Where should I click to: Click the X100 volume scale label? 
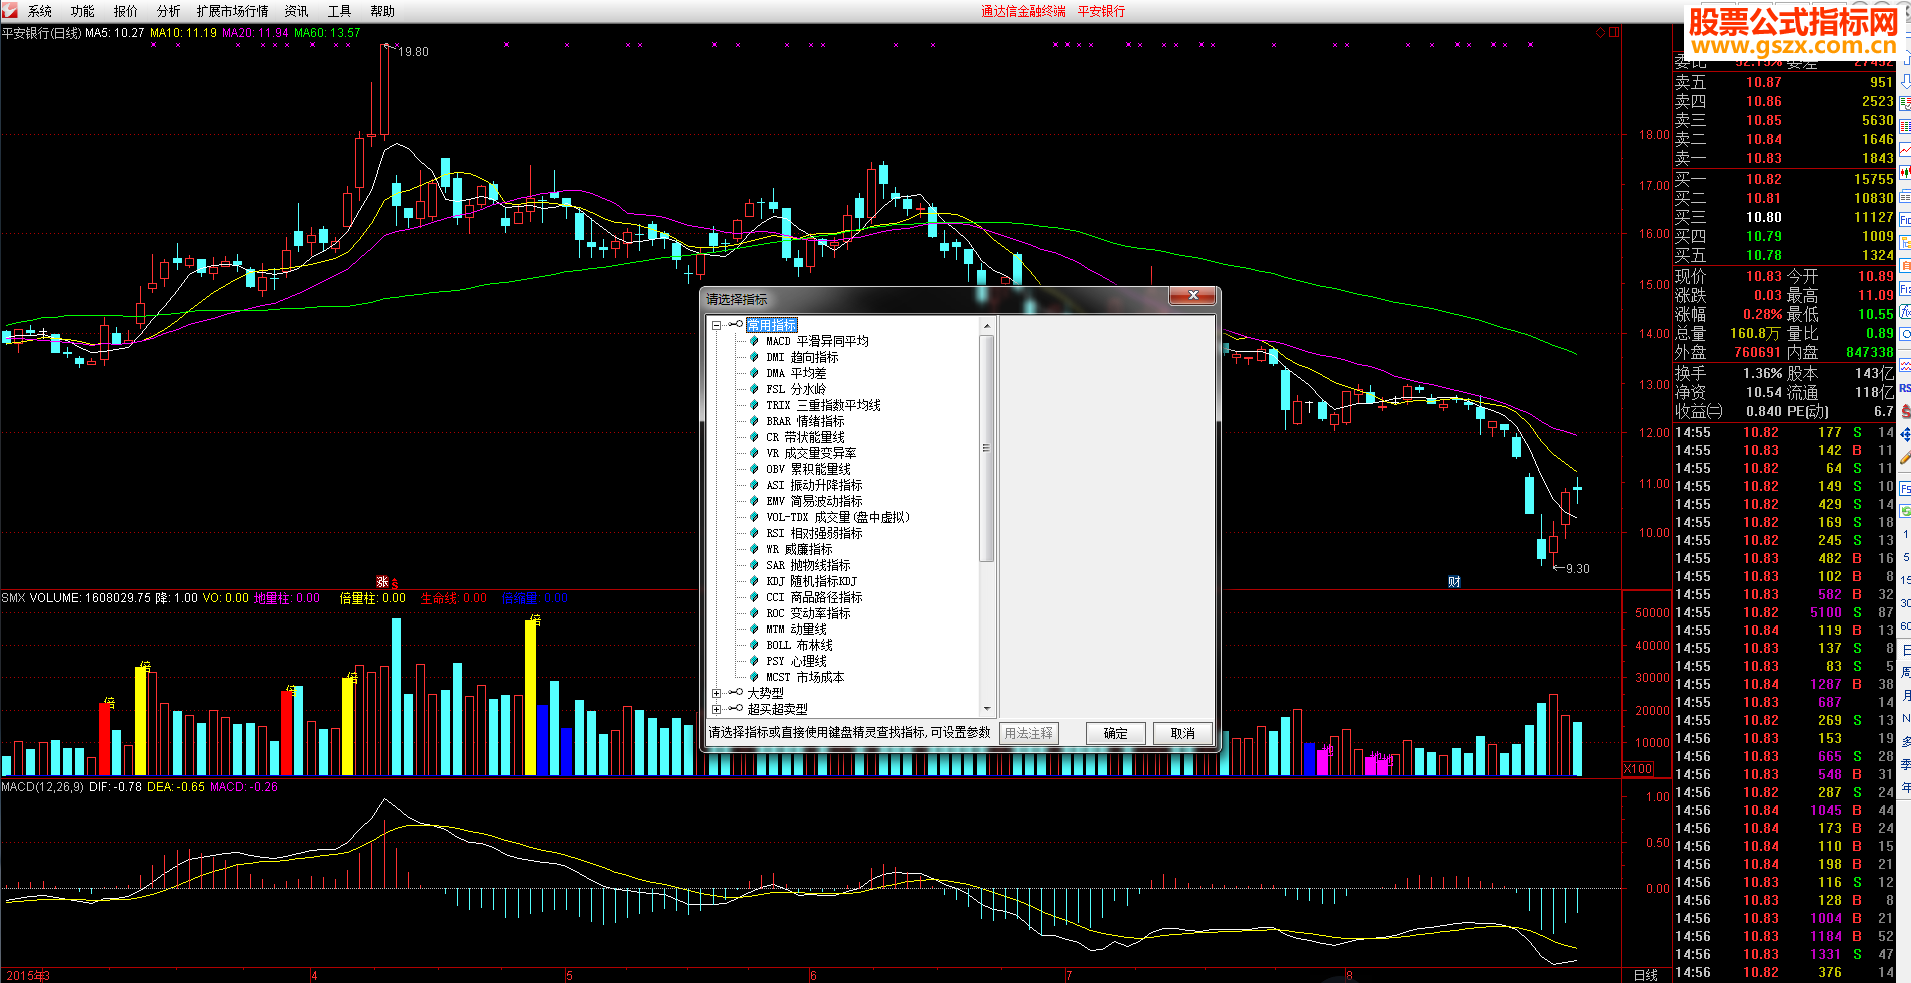tap(1638, 769)
